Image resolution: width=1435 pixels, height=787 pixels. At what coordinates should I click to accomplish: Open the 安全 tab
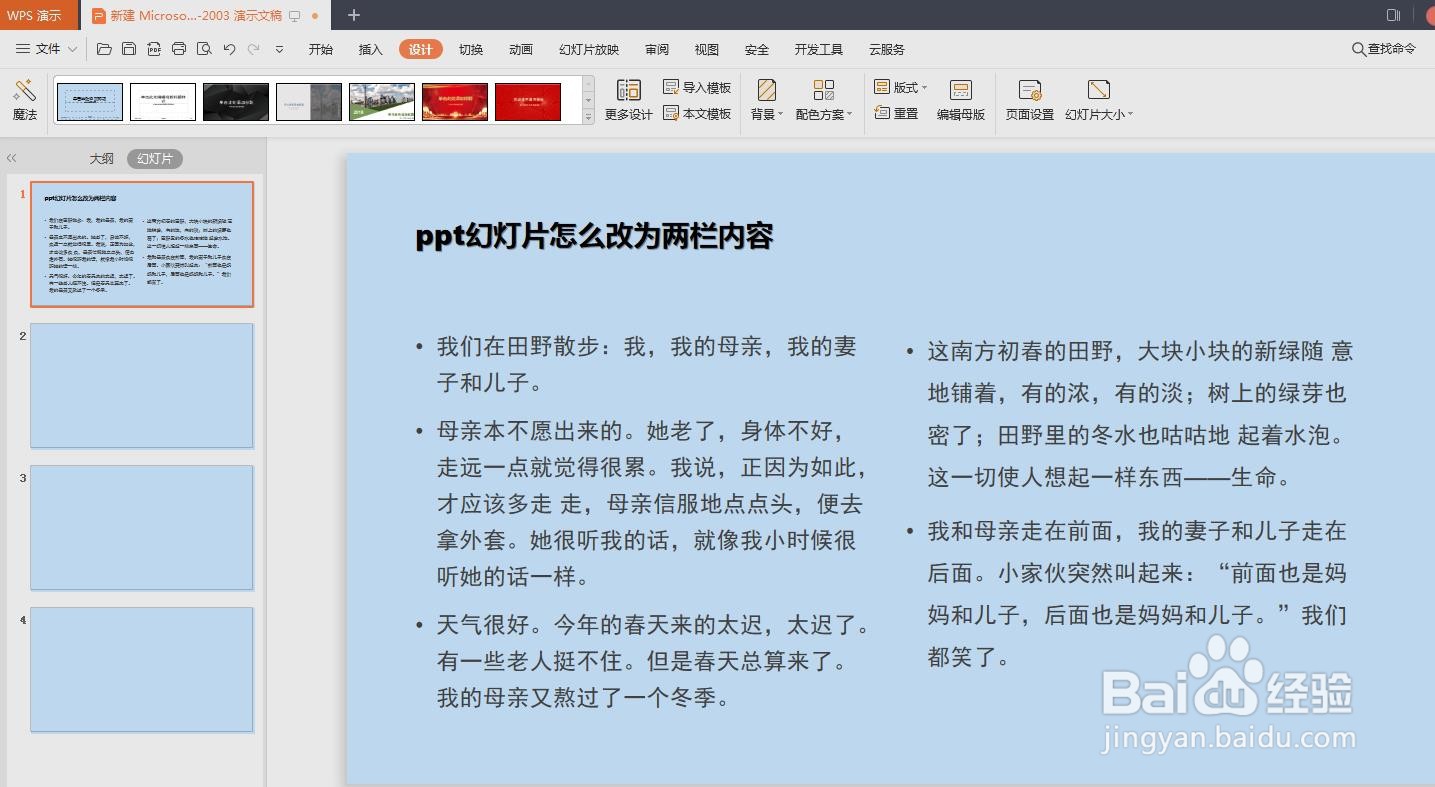[x=757, y=49]
